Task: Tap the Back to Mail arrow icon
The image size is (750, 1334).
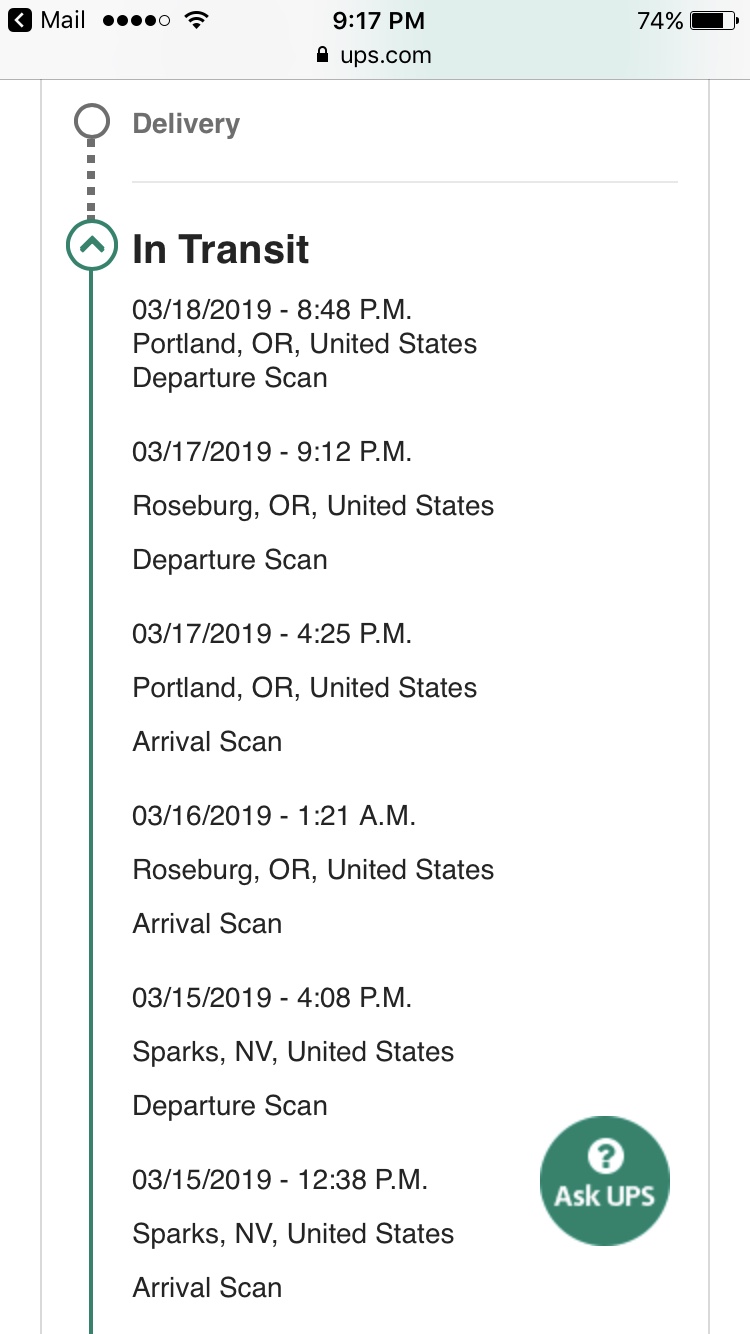Action: click(x=20, y=20)
